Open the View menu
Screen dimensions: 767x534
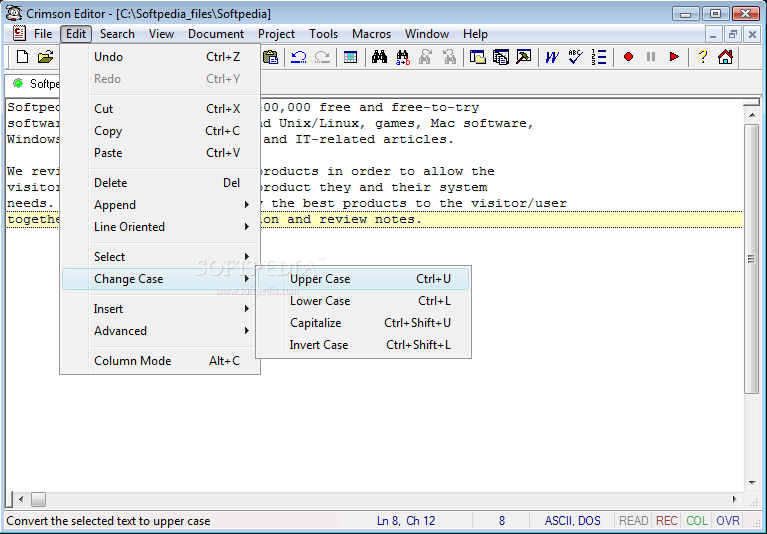pyautogui.click(x=161, y=34)
